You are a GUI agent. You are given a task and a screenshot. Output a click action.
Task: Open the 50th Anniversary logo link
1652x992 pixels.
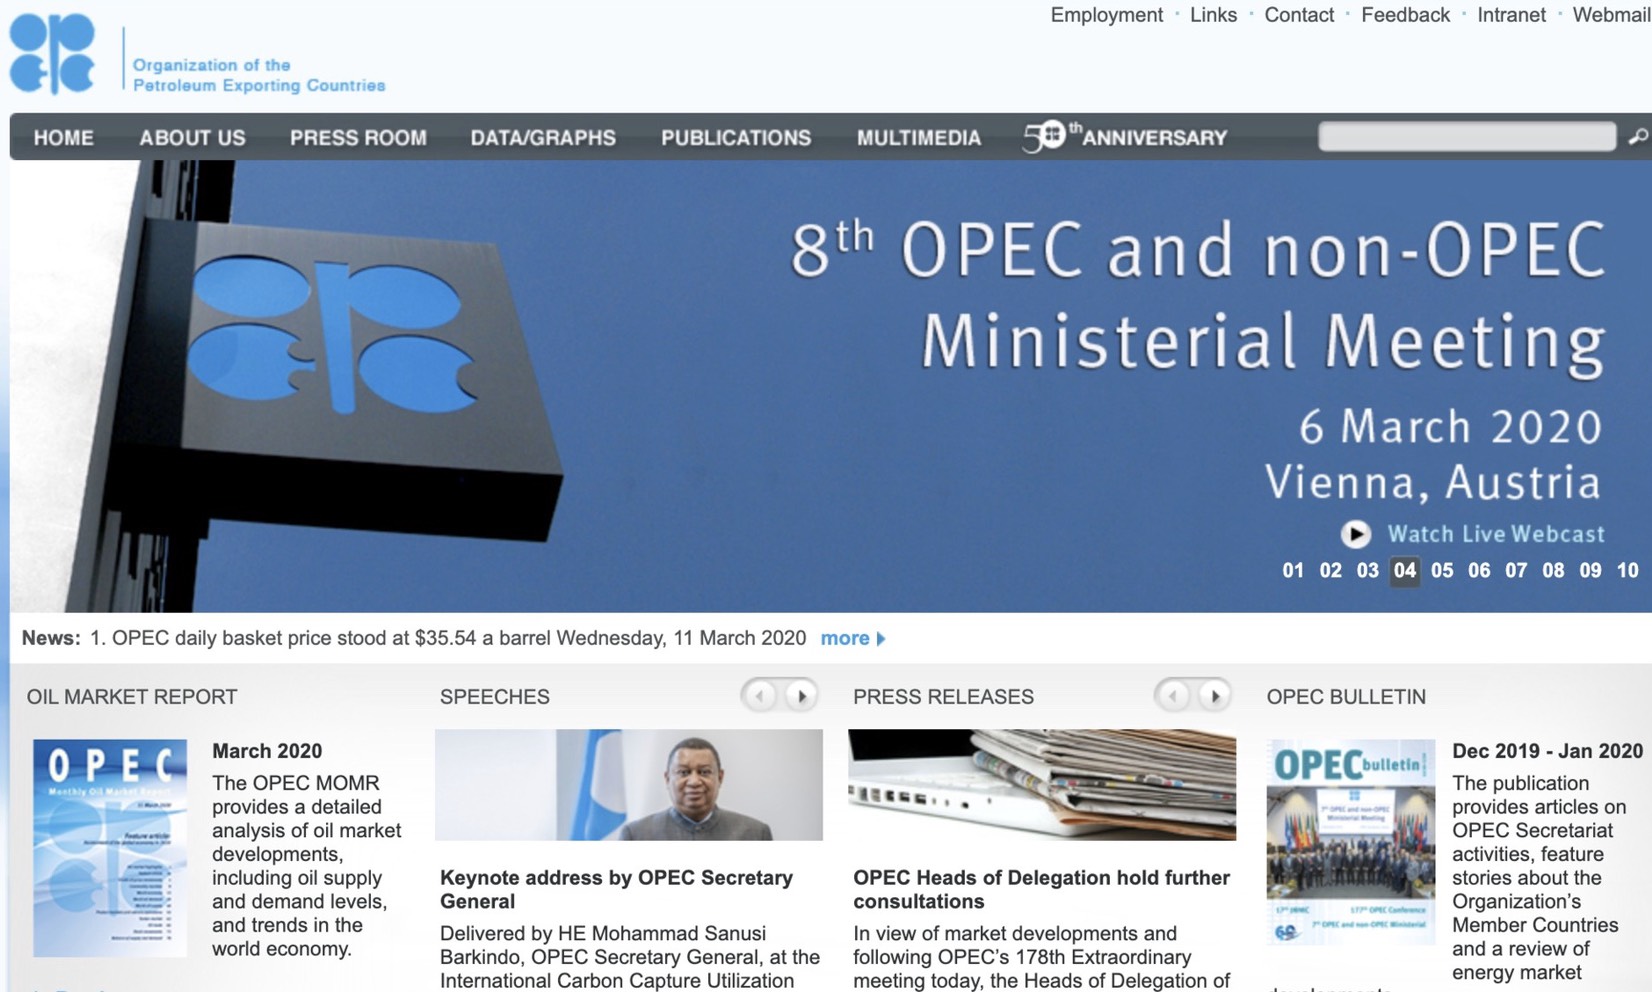tap(1125, 137)
